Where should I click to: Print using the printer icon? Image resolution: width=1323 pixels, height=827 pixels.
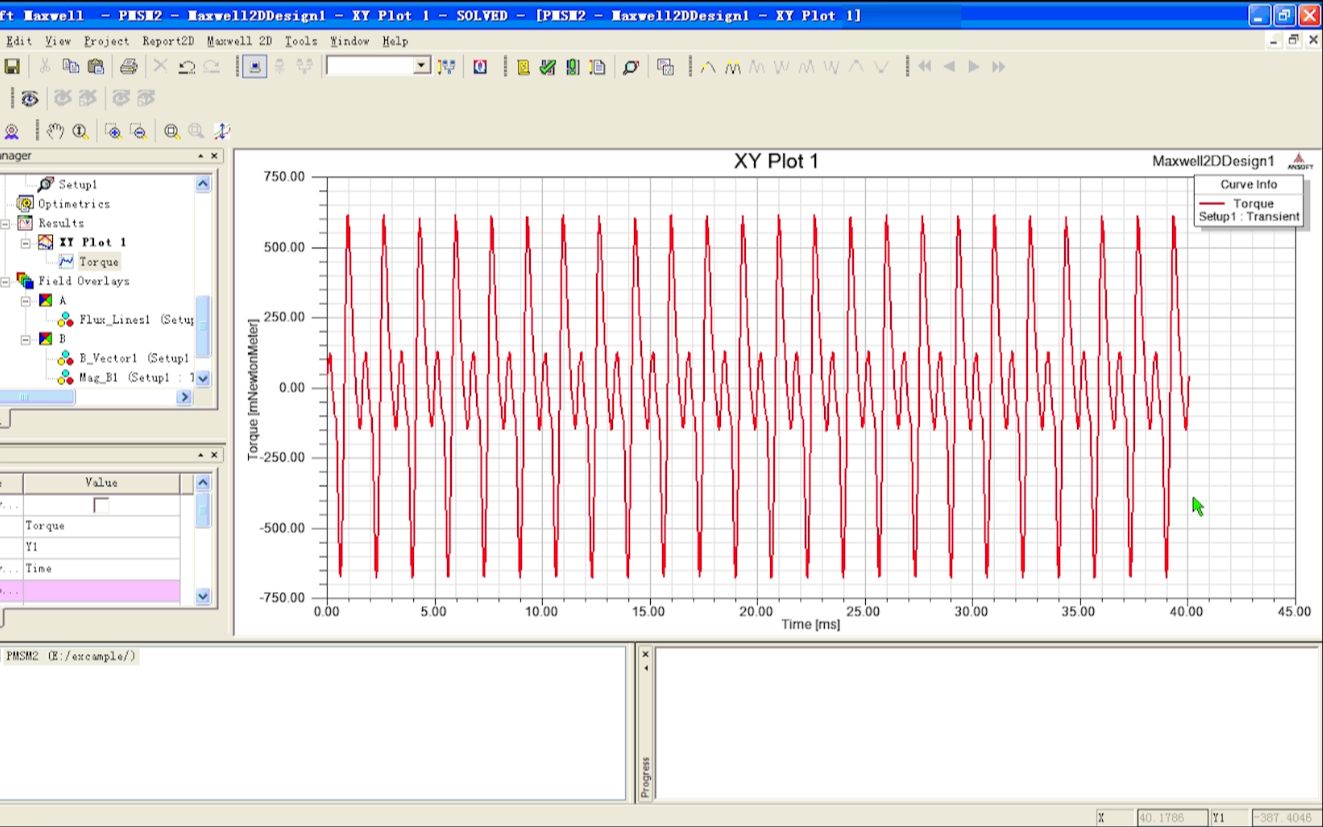[x=128, y=67]
